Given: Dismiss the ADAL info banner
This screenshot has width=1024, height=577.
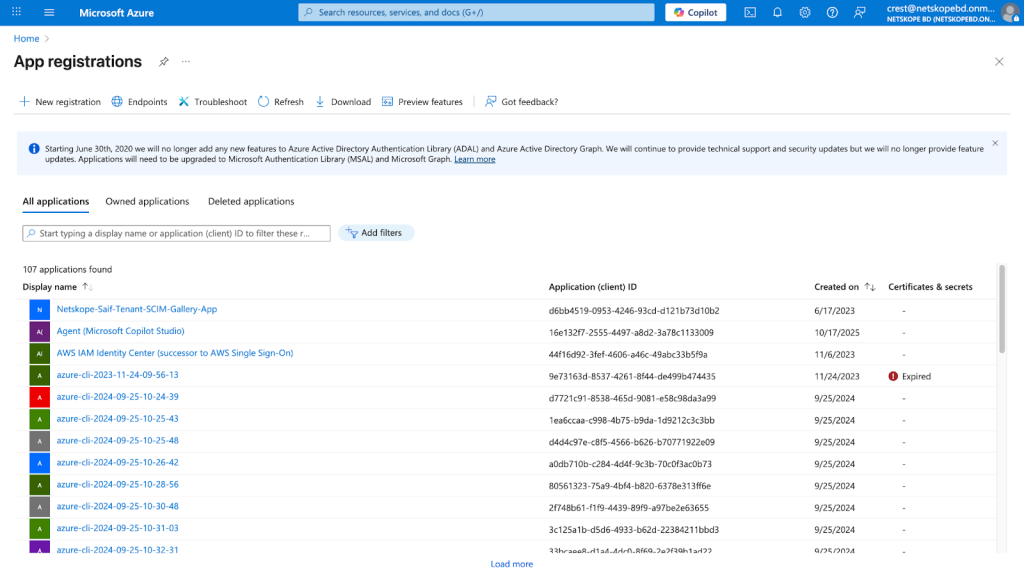Looking at the screenshot, I should tap(995, 143).
